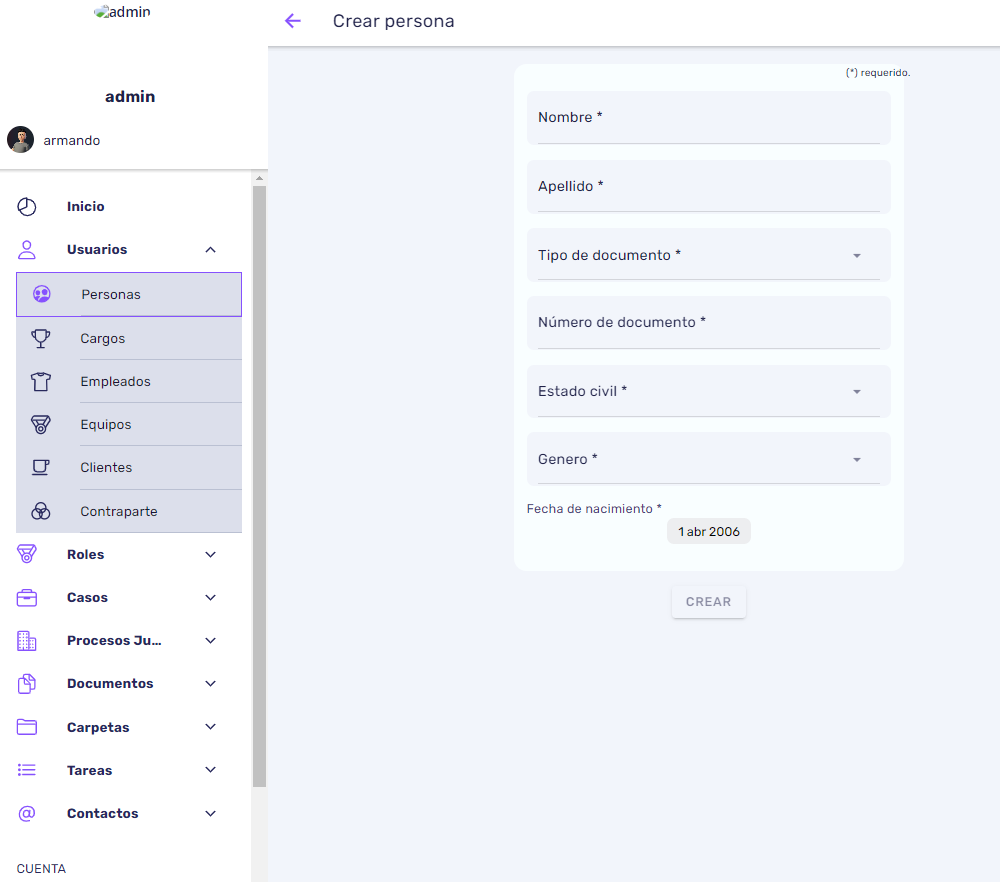This screenshot has width=1000, height=882.
Task: Open the Tipo de documento dropdown
Action: point(709,254)
